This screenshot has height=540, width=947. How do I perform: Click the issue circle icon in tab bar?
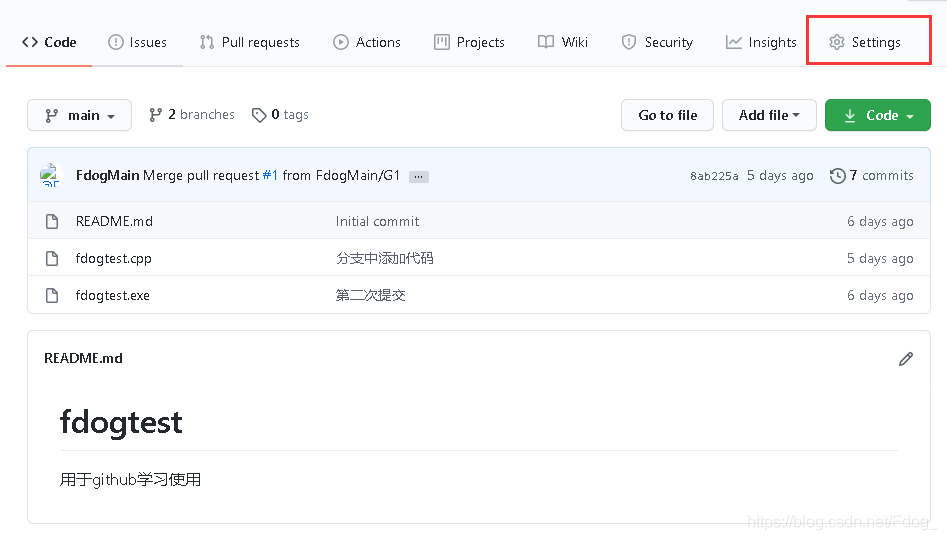point(115,42)
